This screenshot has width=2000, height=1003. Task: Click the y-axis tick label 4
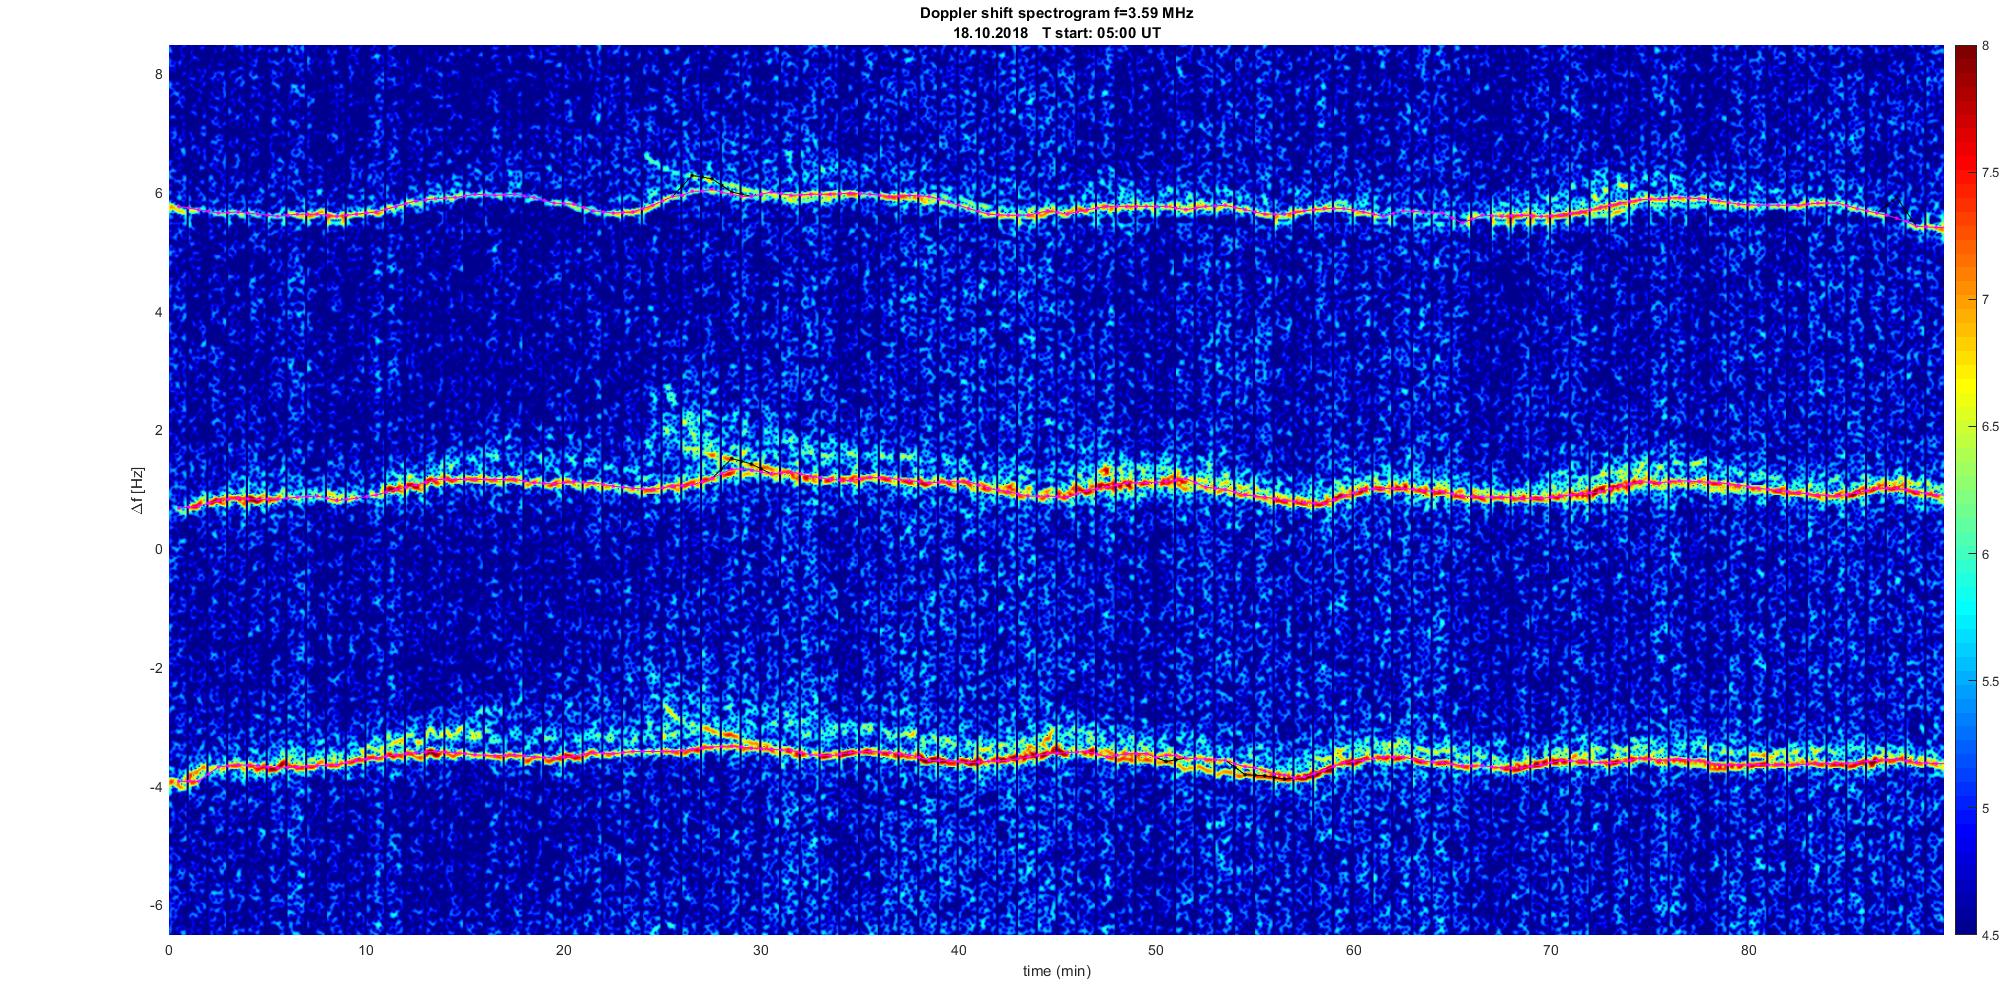(157, 312)
